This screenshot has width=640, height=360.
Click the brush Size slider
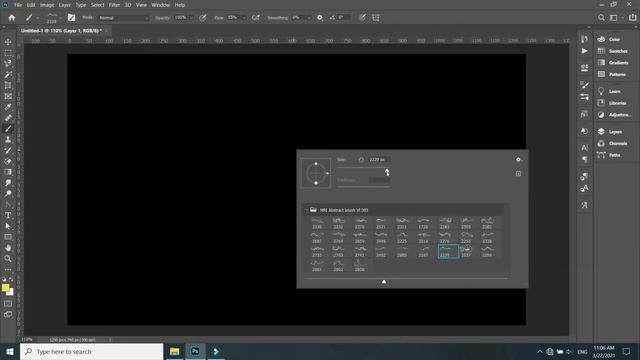pos(363,168)
